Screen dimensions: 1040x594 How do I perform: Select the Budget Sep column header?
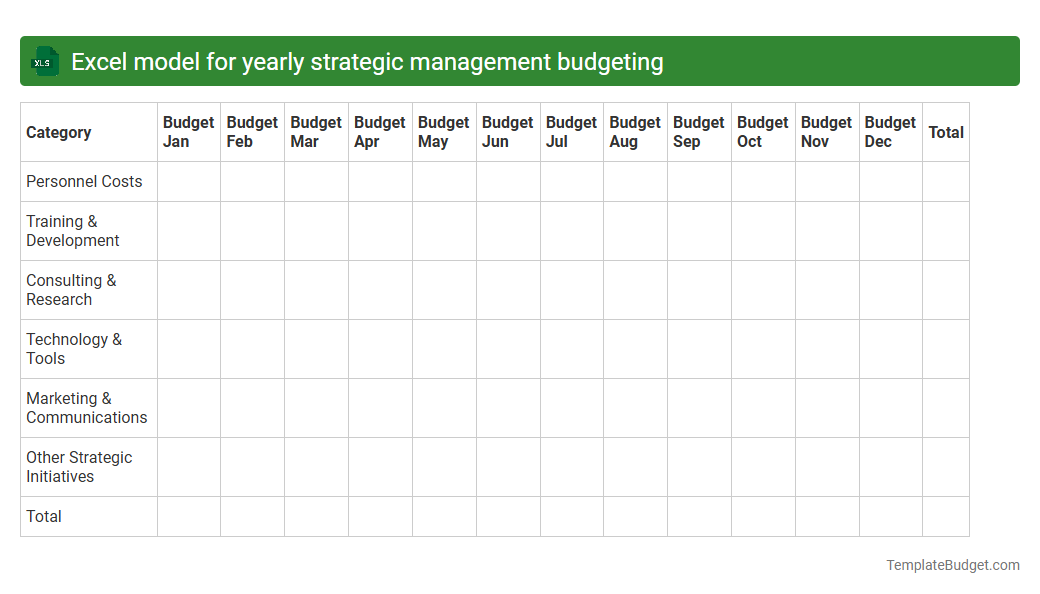(698, 131)
